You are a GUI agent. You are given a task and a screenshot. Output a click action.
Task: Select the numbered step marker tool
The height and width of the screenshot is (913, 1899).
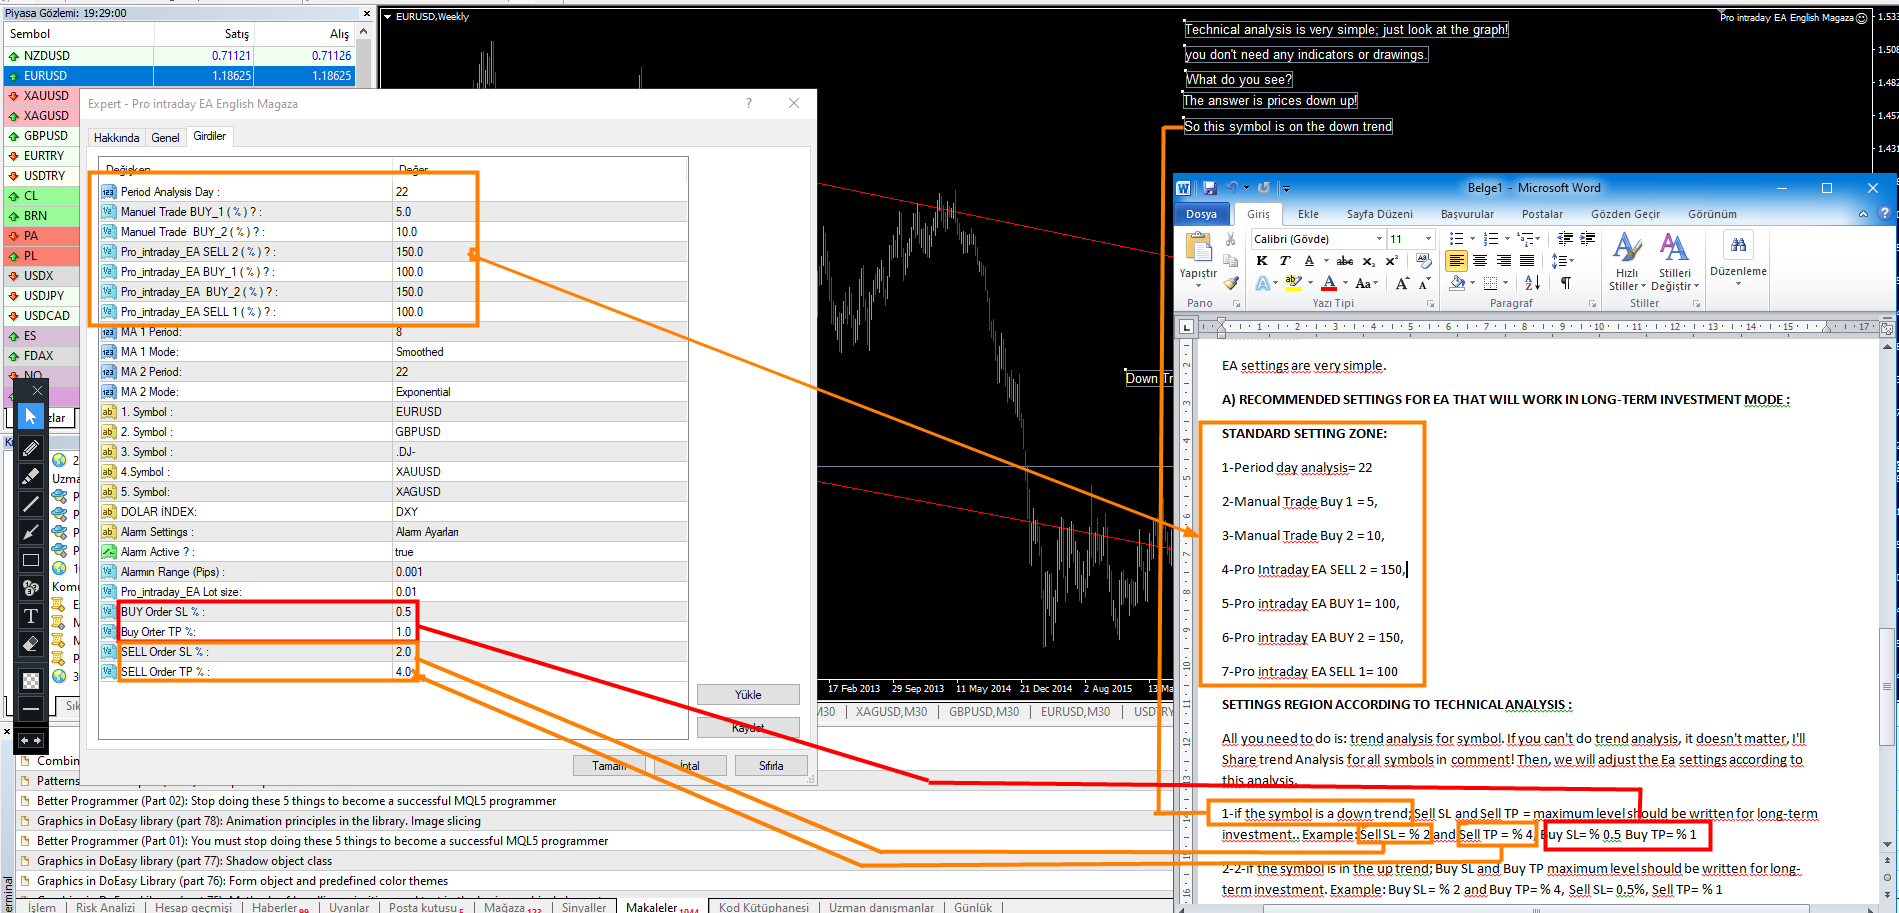tap(31, 588)
